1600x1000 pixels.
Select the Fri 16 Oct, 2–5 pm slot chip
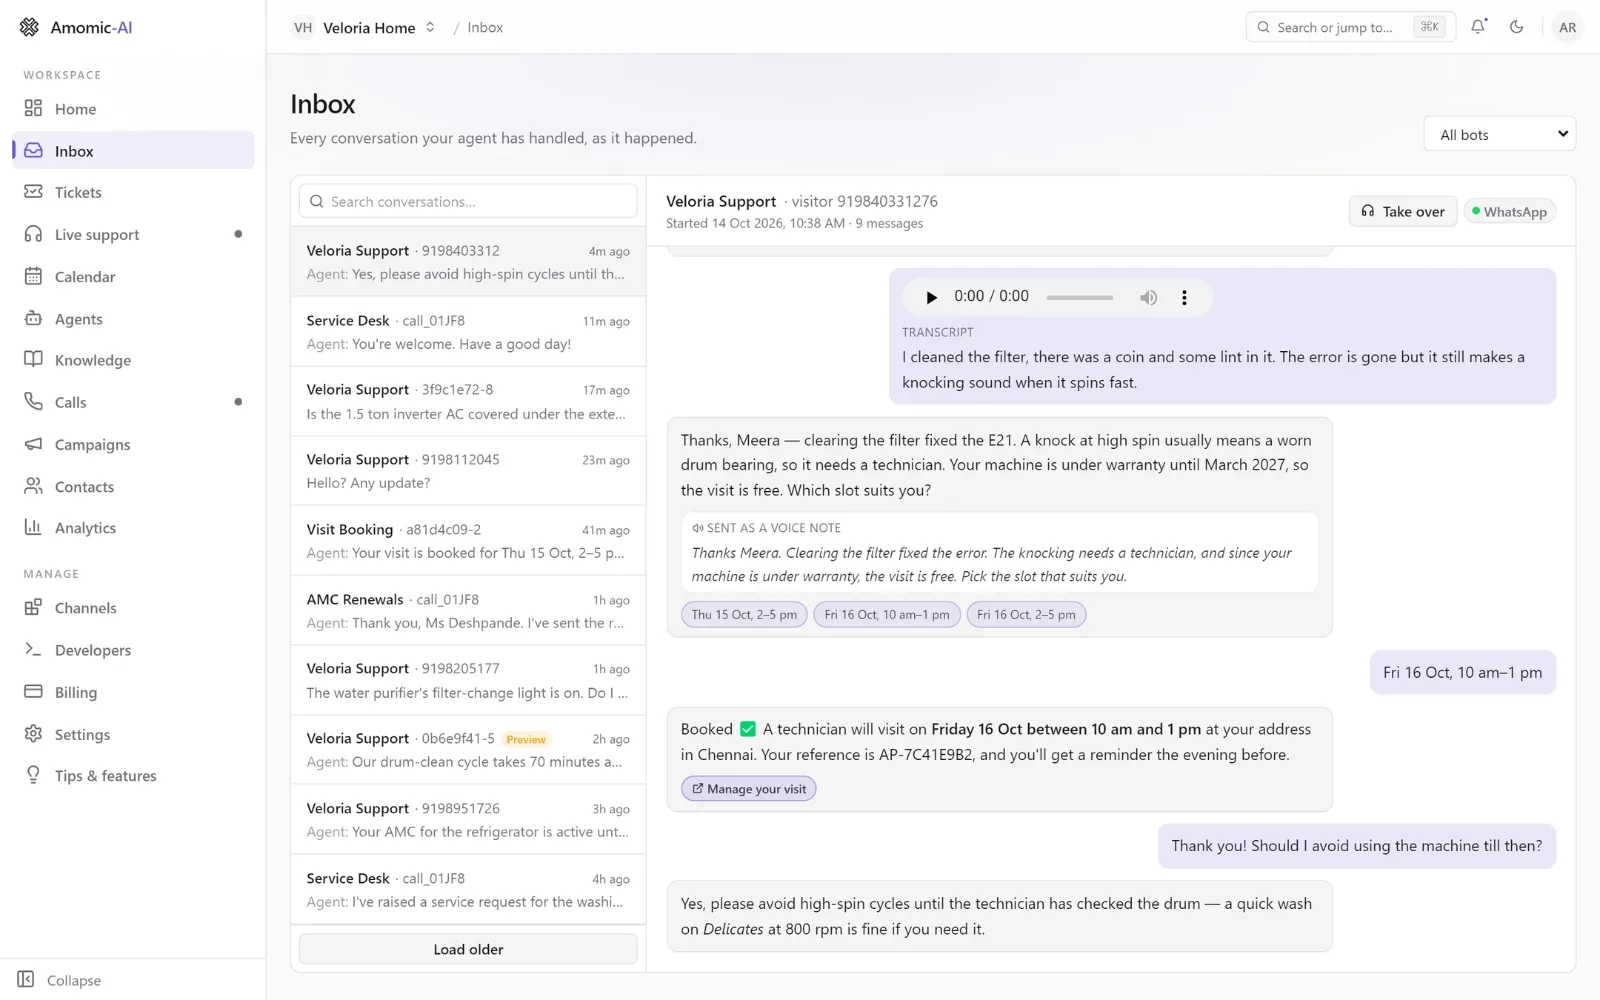1026,615
